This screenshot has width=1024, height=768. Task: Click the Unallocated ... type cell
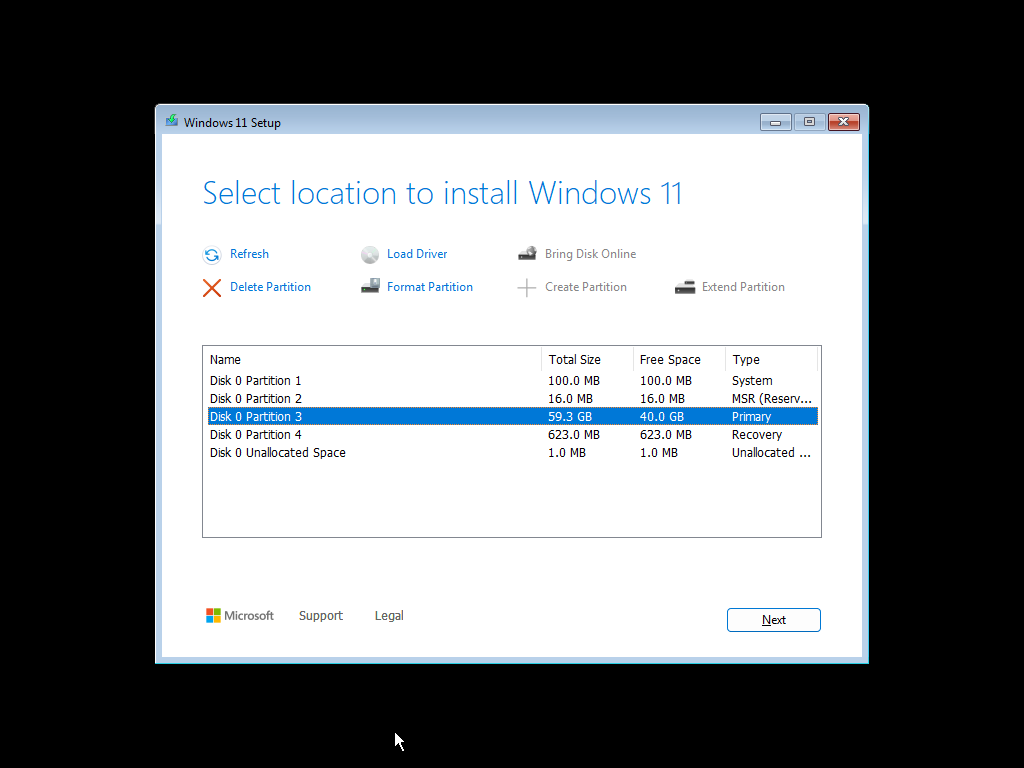pos(771,453)
